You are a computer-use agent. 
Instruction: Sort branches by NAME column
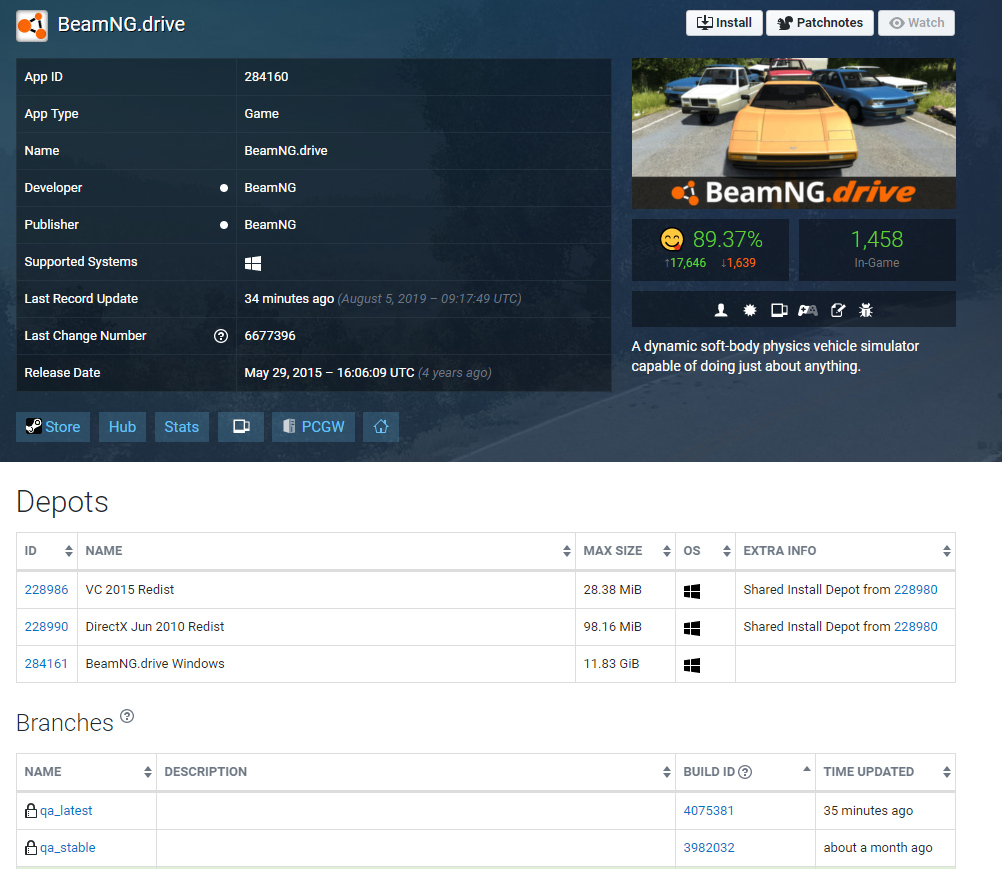(86, 772)
